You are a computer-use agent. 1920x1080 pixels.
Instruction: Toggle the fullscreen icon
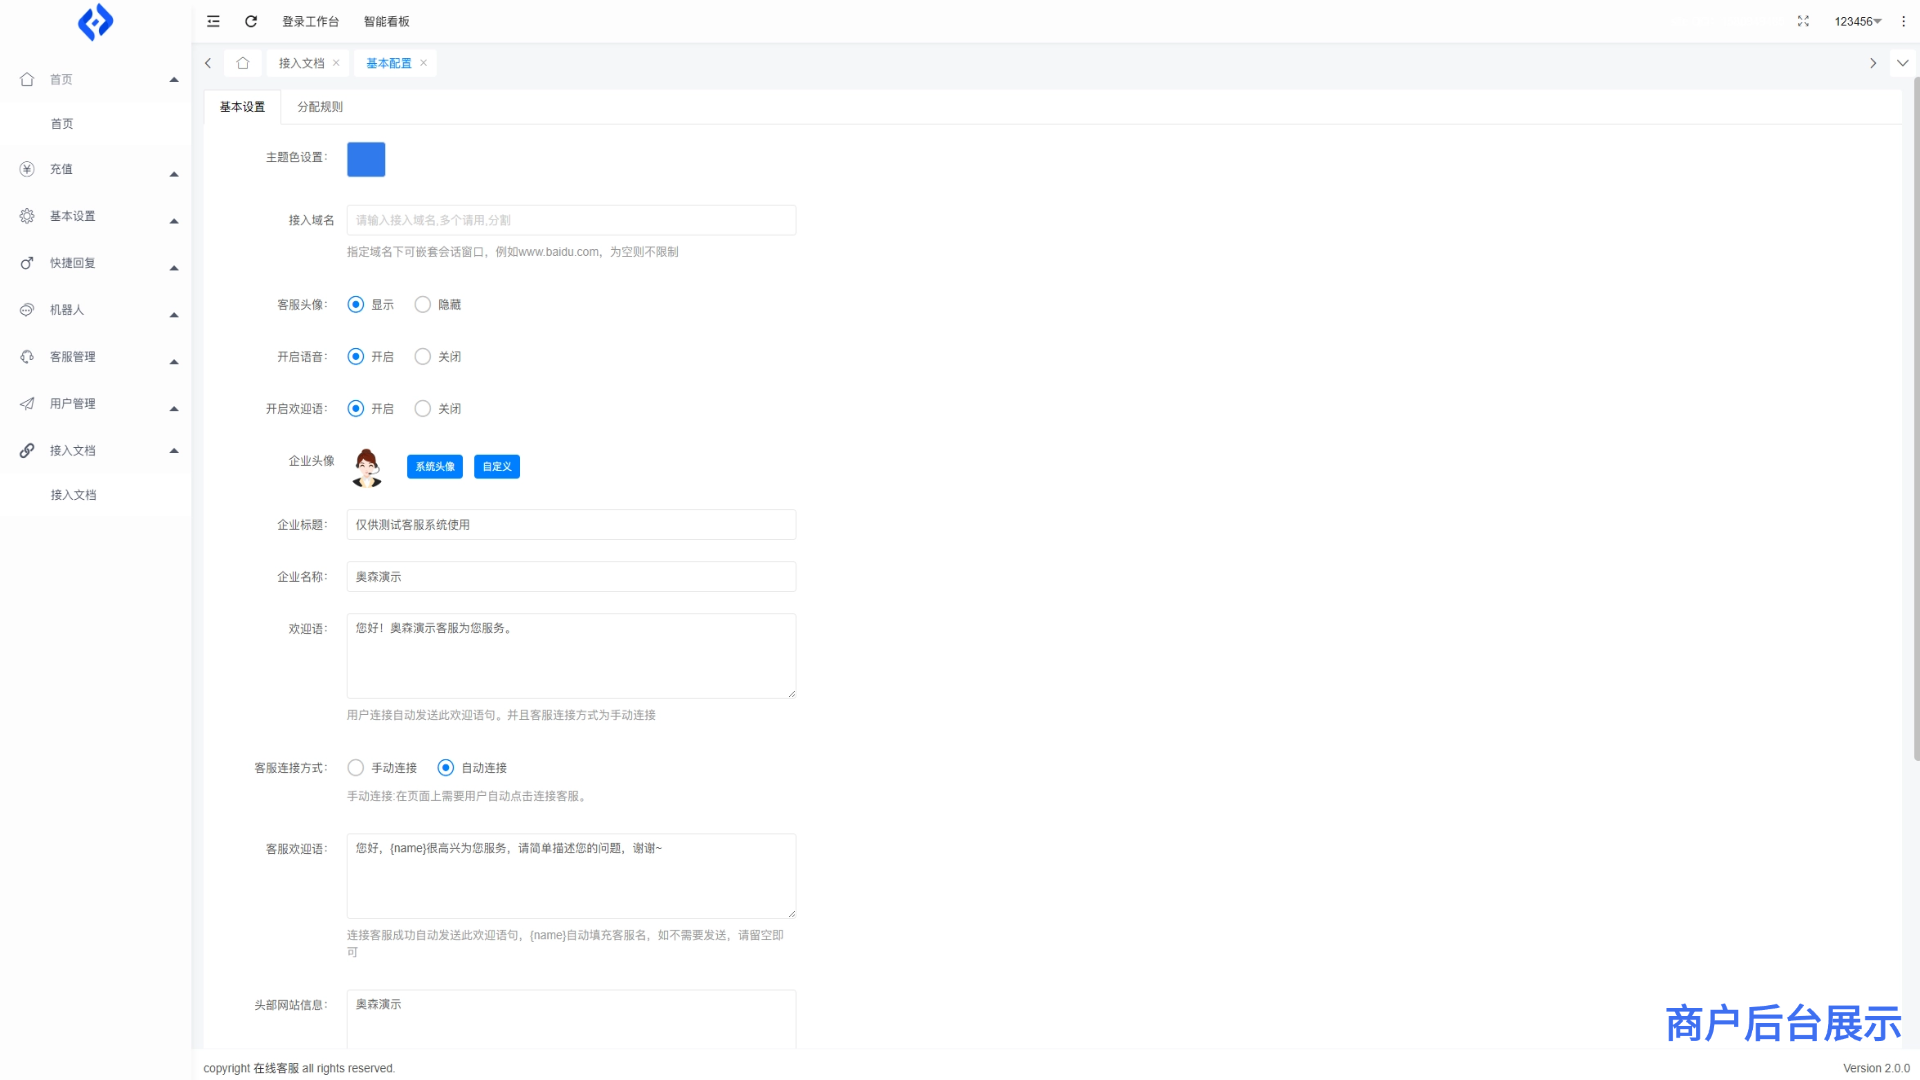(x=1803, y=21)
